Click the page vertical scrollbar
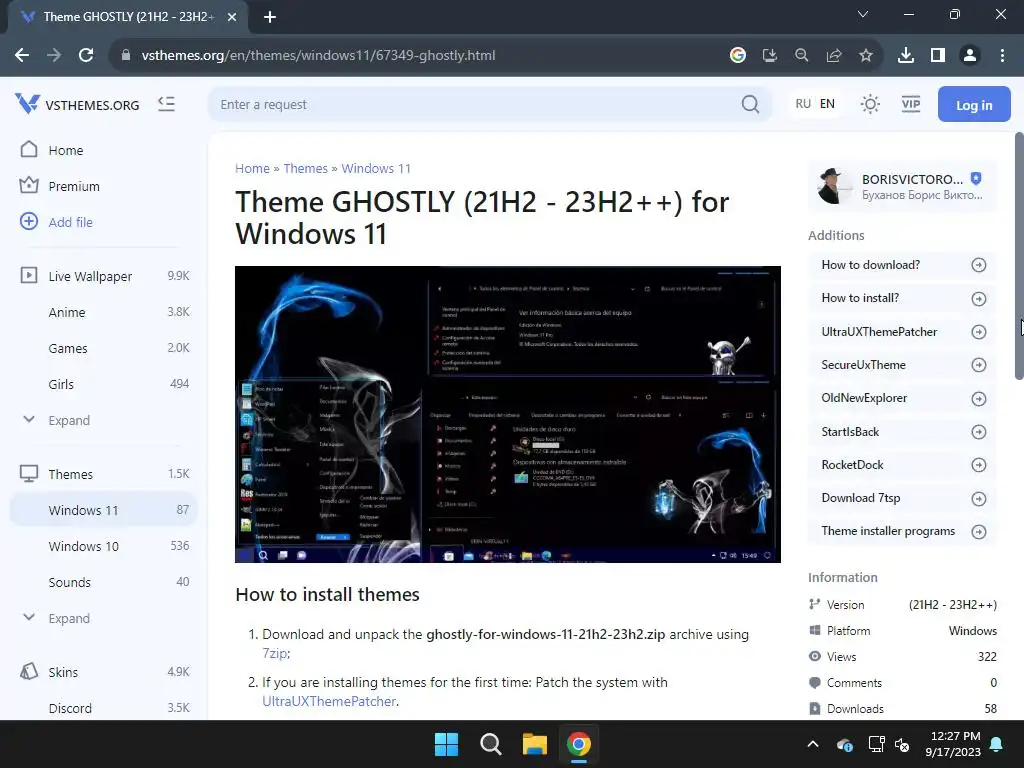The width and height of the screenshot is (1024, 768). point(1018,256)
